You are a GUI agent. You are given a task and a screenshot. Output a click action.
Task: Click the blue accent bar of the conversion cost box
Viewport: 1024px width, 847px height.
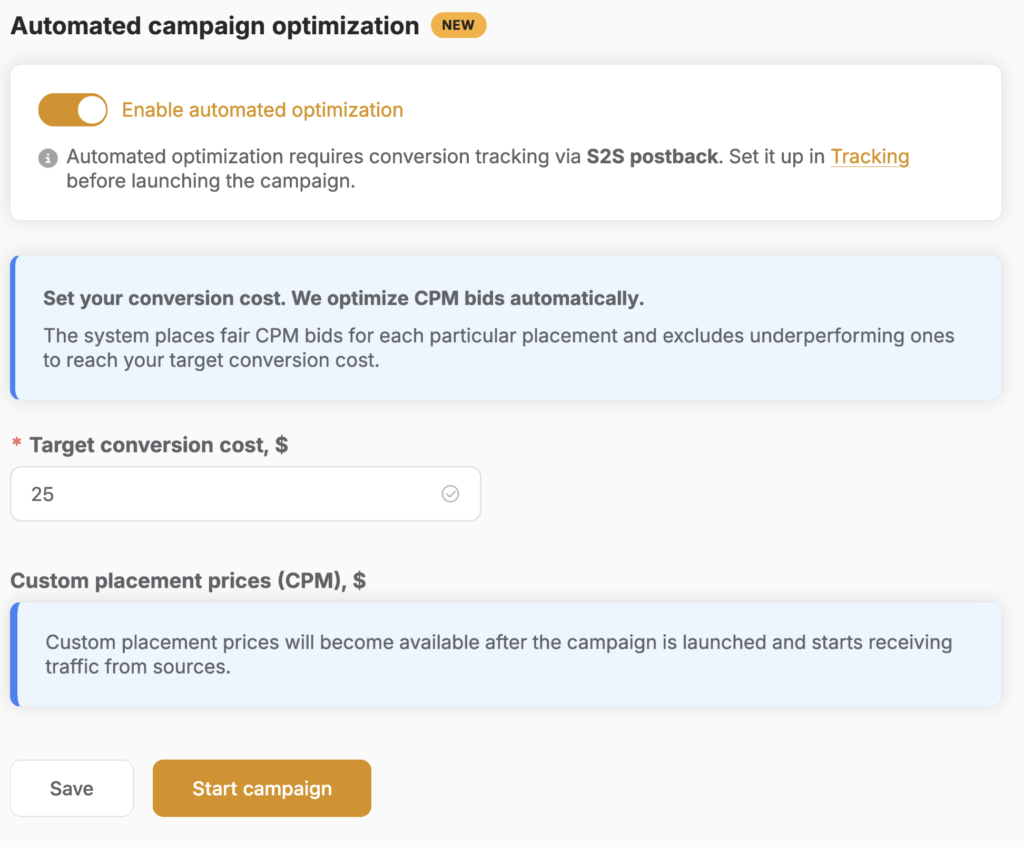[14, 327]
